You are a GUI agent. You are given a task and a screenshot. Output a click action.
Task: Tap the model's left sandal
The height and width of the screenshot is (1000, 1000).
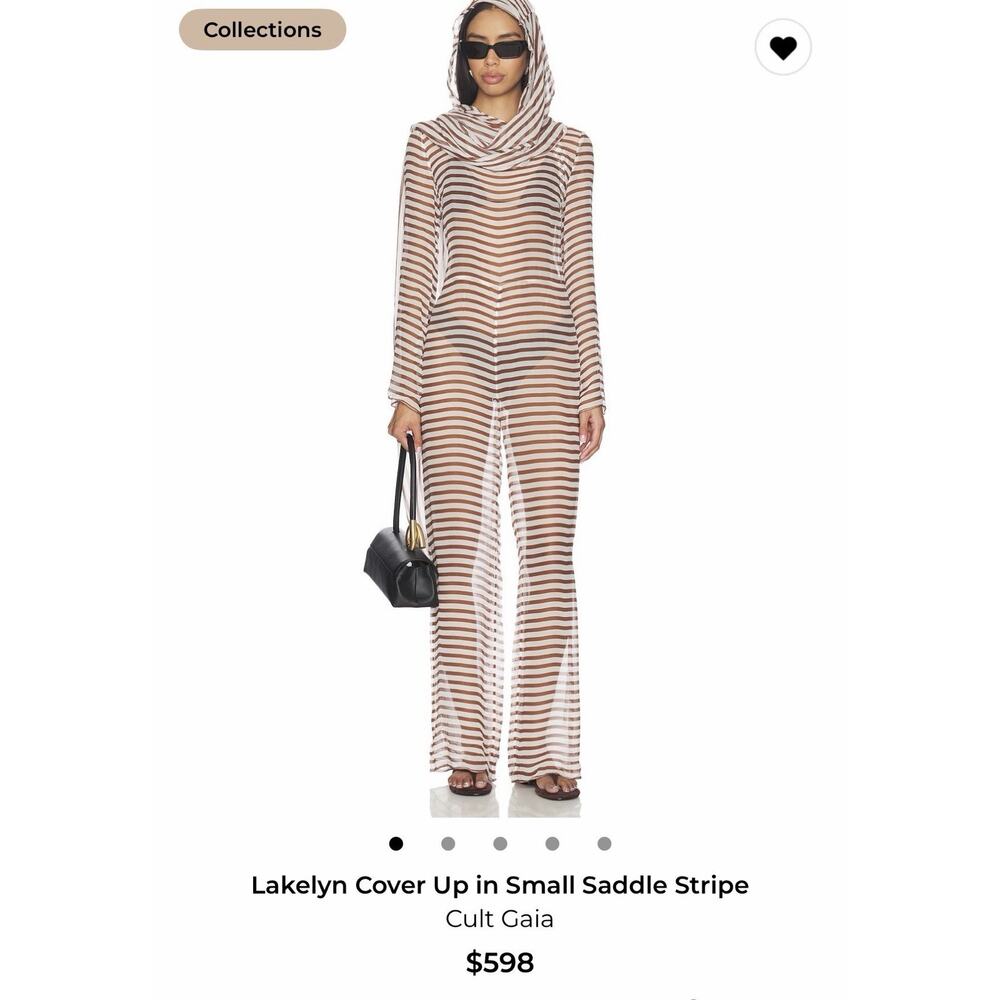pyautogui.click(x=556, y=788)
